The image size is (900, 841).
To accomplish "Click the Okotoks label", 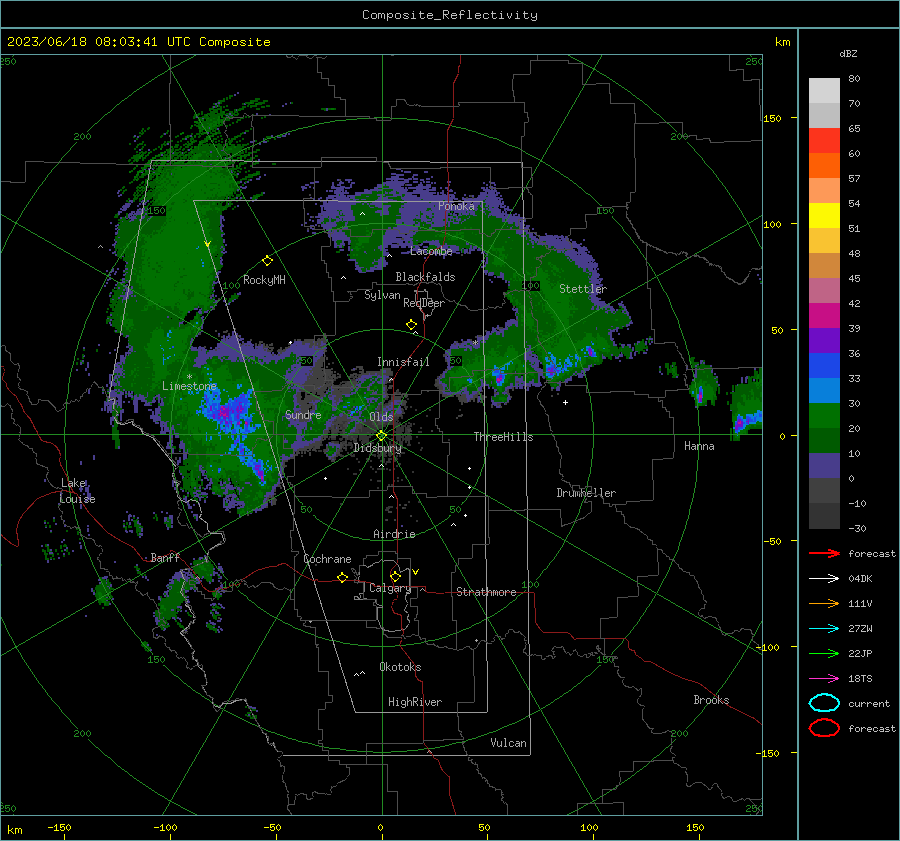I will pos(400,667).
